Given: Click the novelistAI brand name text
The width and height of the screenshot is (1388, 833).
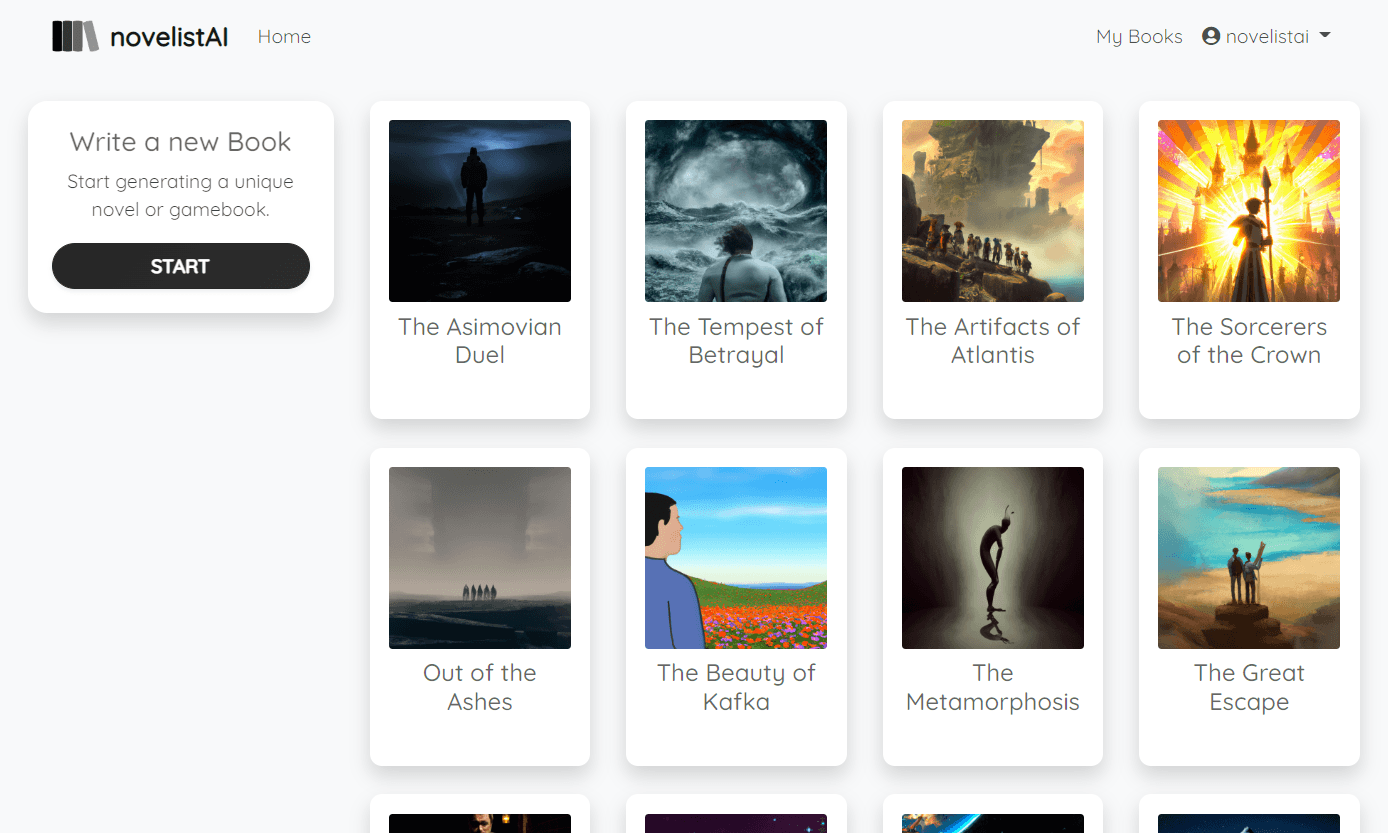Looking at the screenshot, I should [169, 38].
